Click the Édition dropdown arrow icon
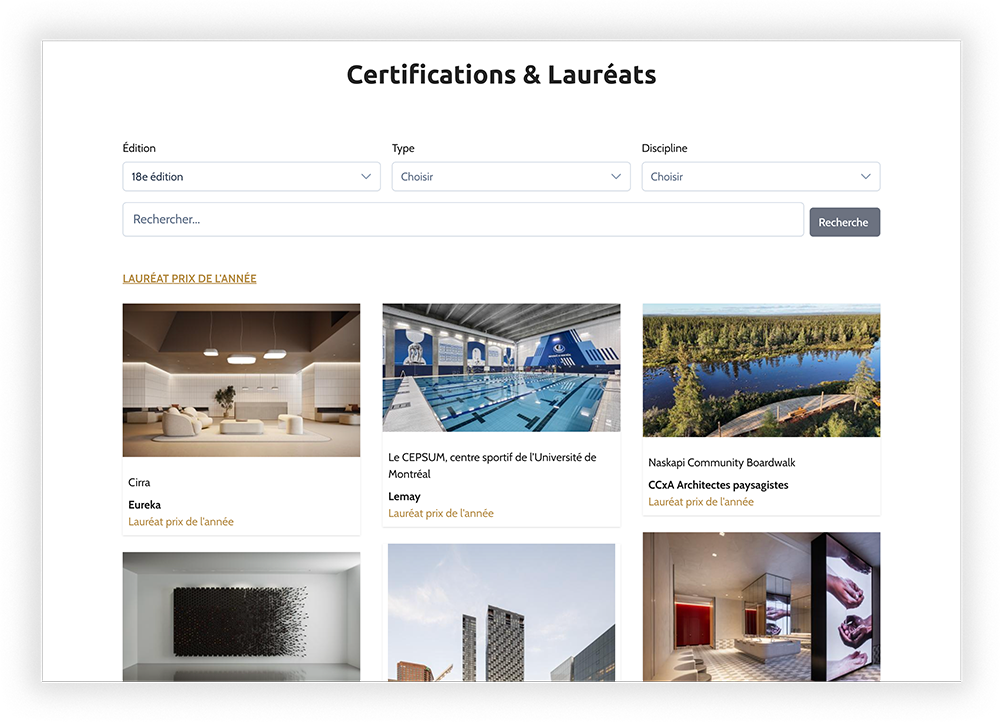 (x=366, y=175)
